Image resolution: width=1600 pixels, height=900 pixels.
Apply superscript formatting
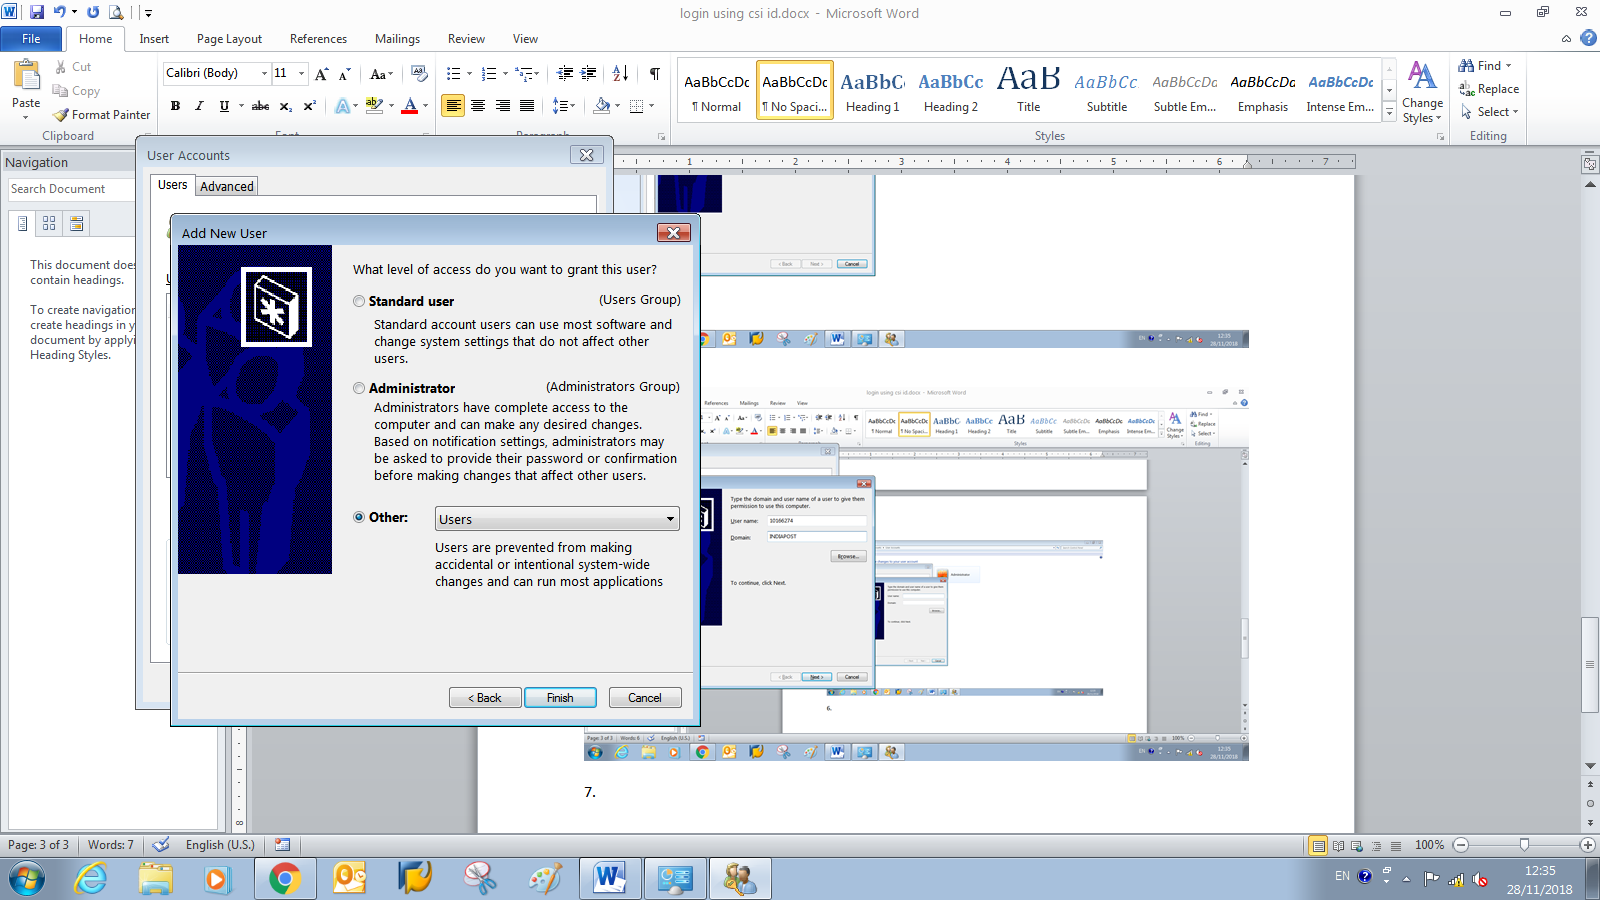309,106
